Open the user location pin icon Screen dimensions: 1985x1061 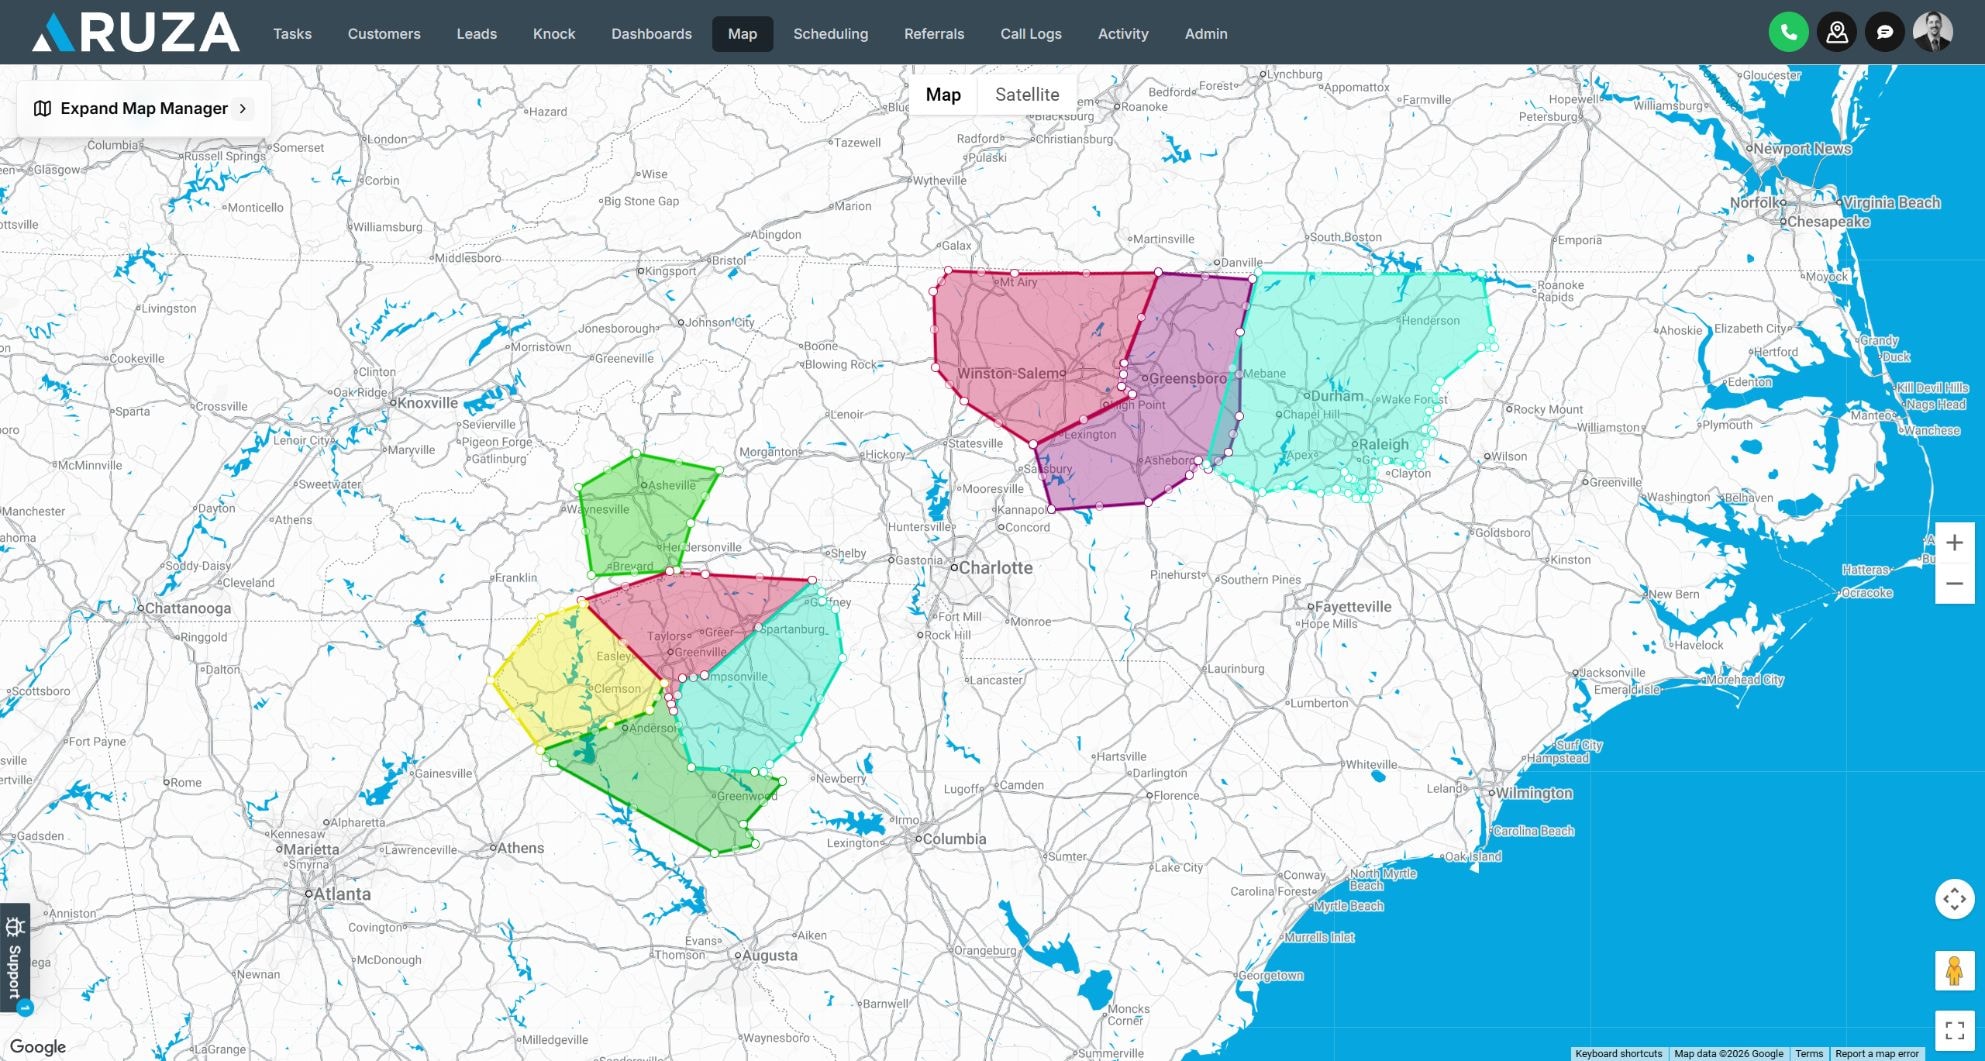pos(1836,33)
